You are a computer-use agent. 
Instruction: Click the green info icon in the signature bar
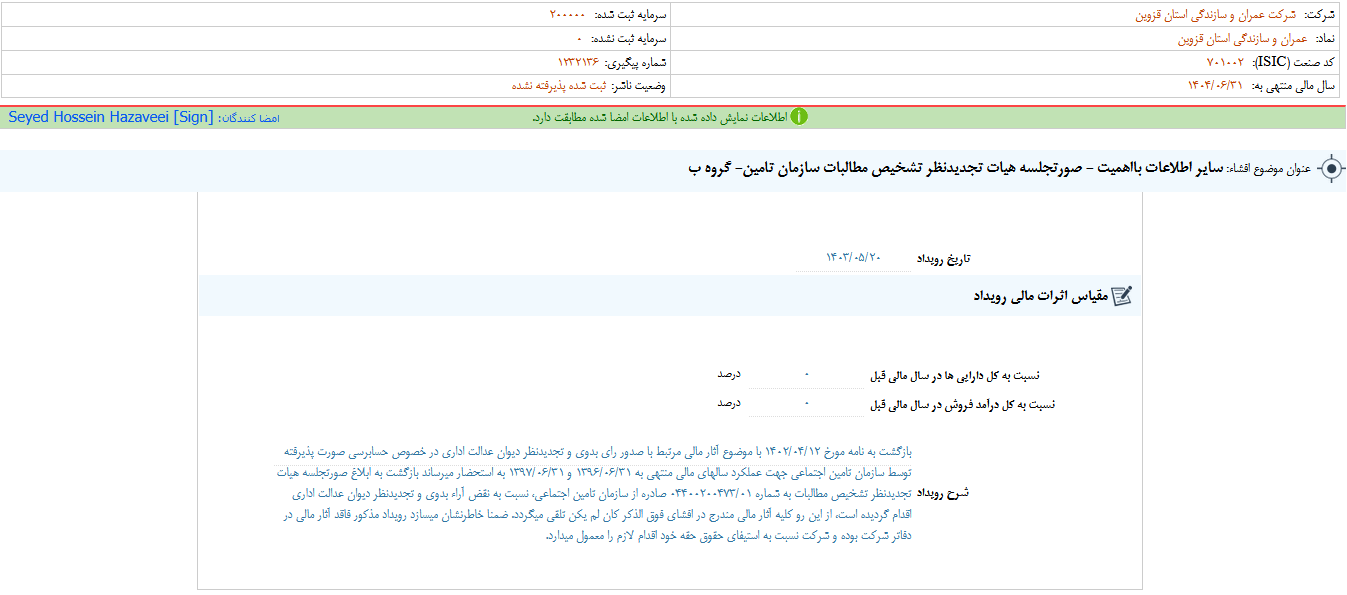799,117
